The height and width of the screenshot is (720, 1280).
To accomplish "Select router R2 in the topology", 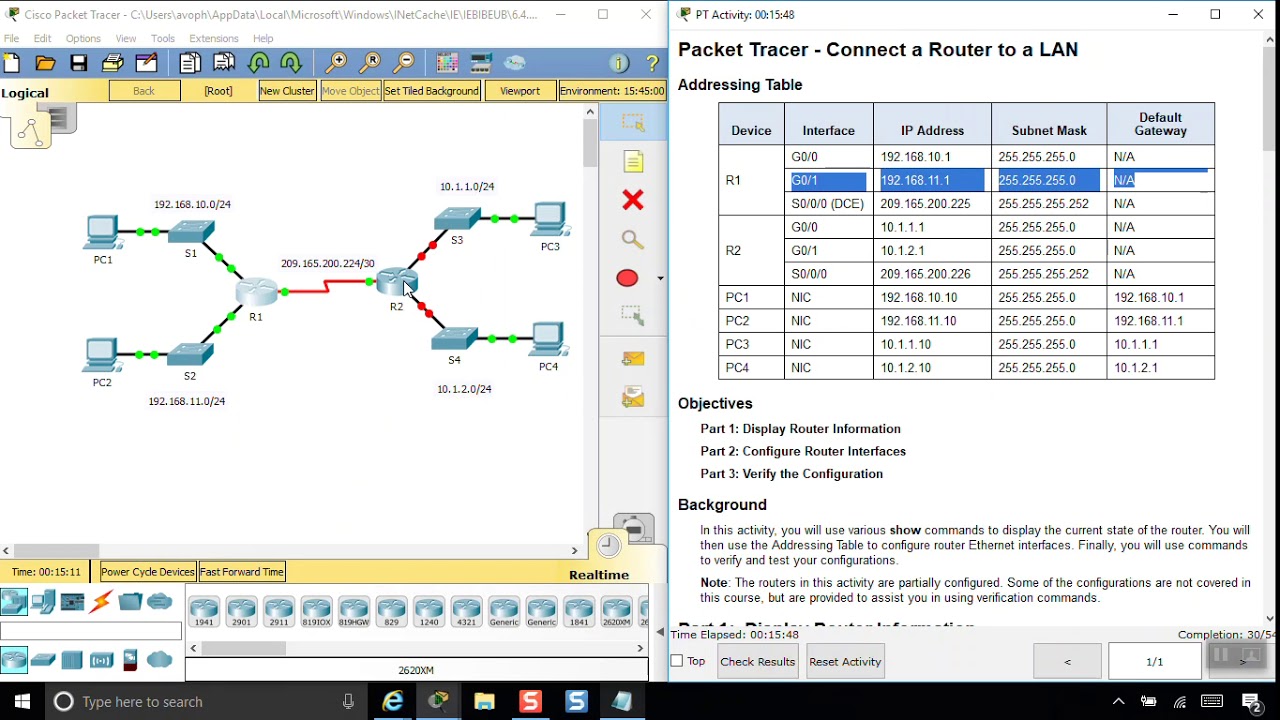I will coord(397,282).
